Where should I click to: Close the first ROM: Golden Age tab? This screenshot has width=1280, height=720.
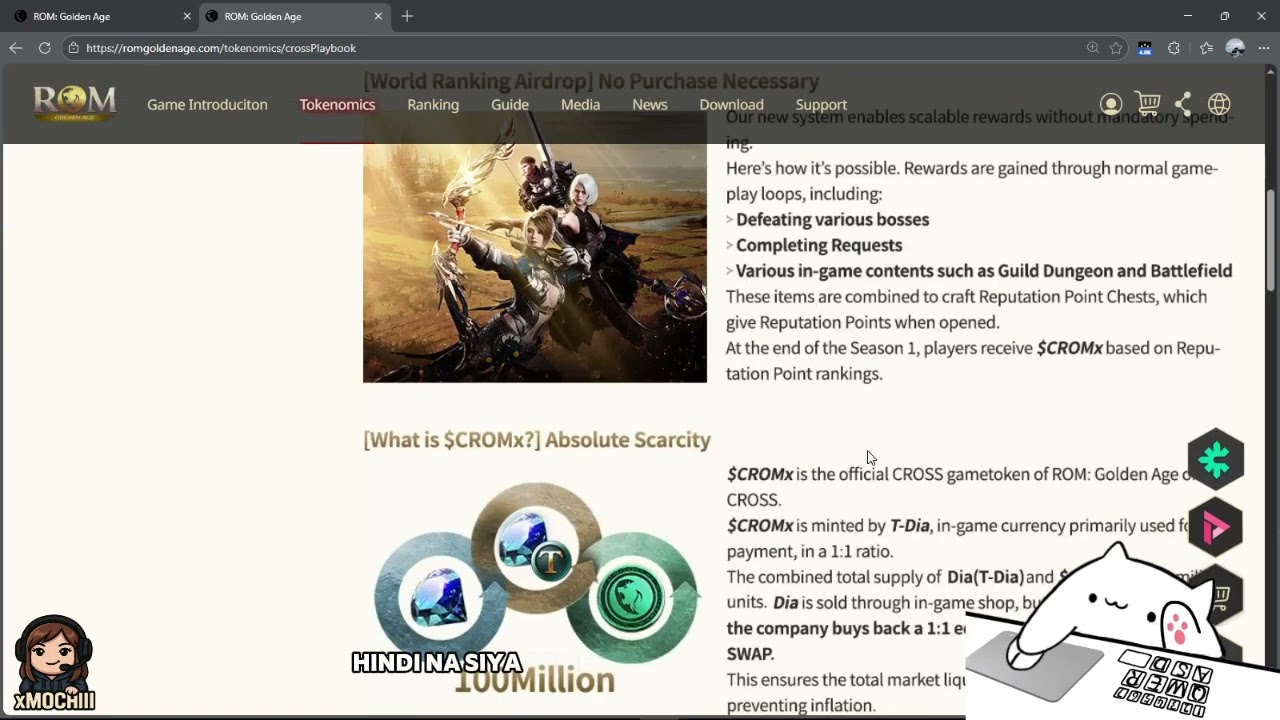(186, 16)
